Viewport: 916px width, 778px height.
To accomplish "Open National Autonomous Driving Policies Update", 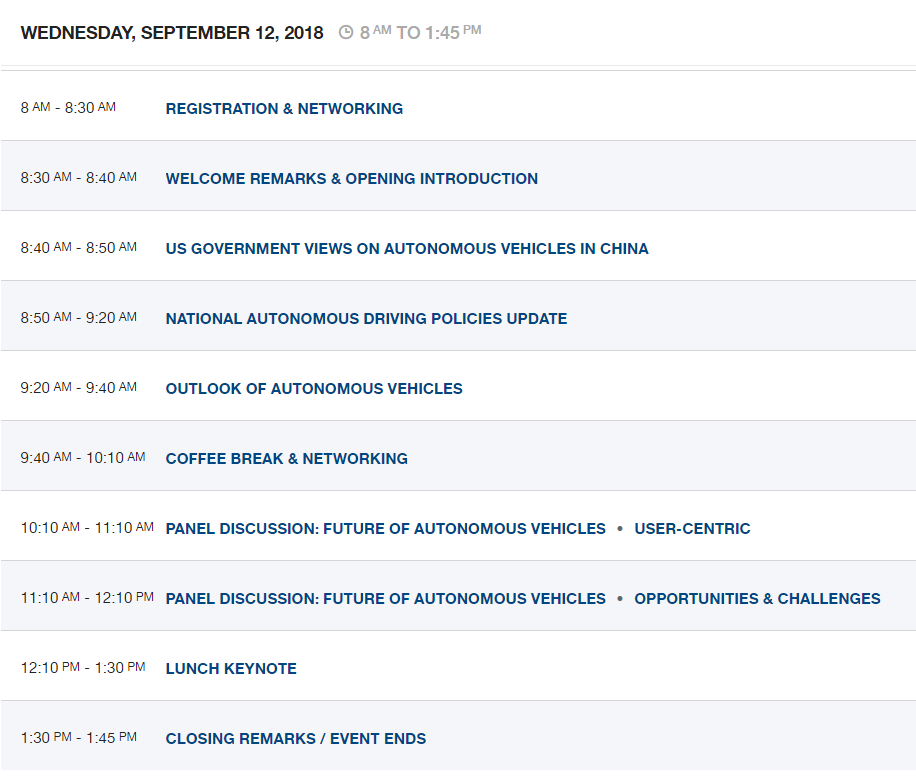I will (x=366, y=319).
